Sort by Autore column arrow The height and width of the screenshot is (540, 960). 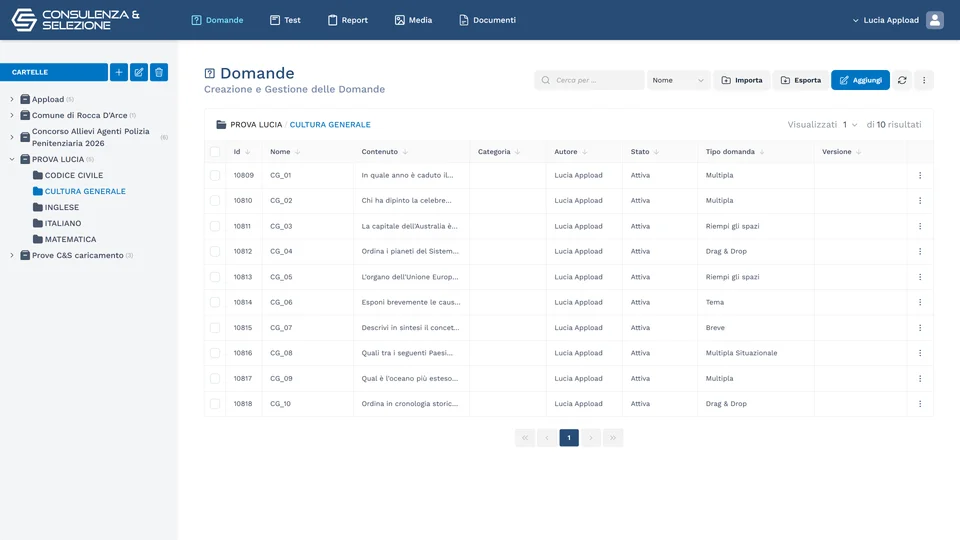585,152
